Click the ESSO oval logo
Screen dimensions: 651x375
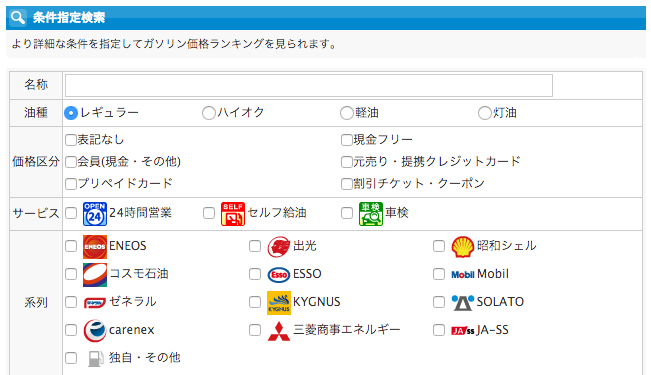tap(279, 275)
